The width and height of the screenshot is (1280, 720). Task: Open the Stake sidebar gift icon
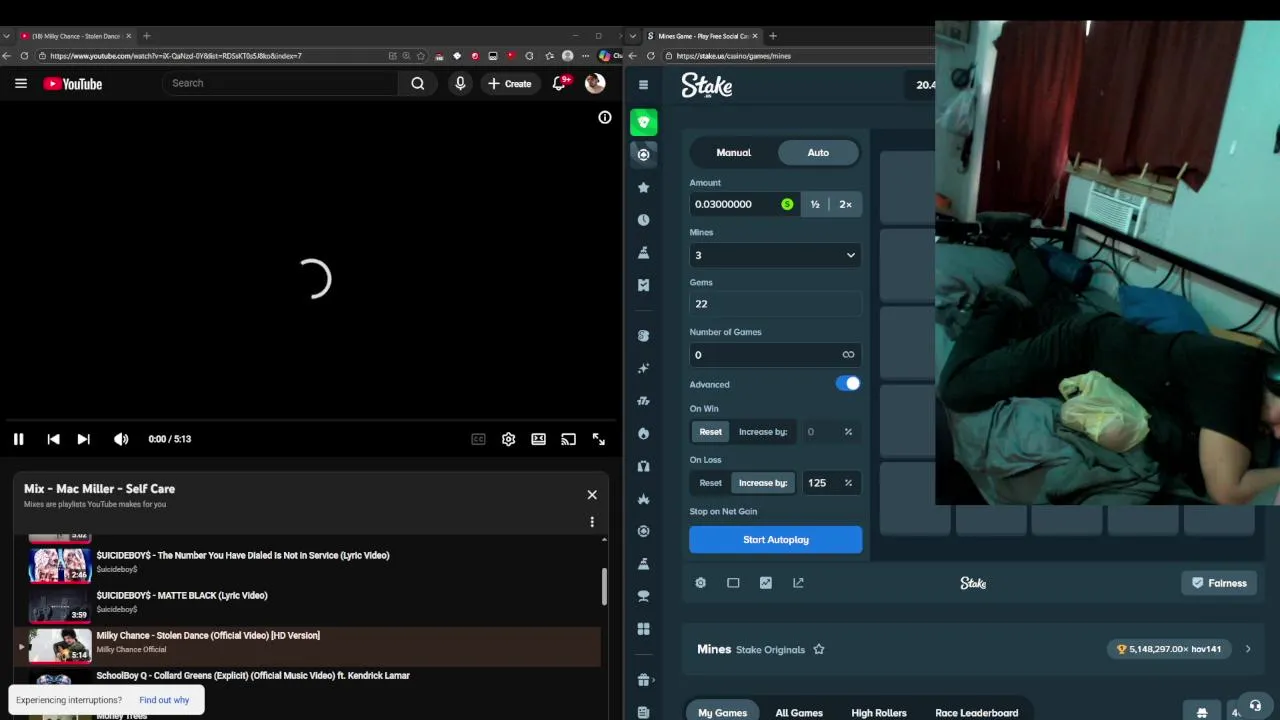pos(643,680)
